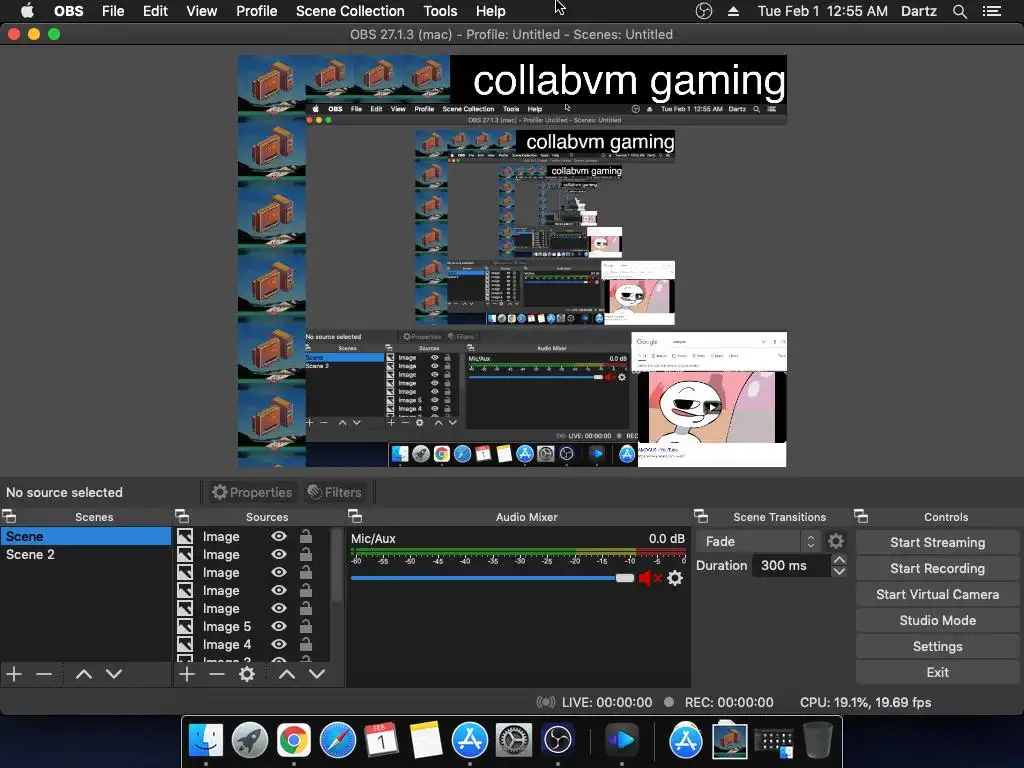Viewport: 1024px width, 768px height.
Task: Open Spotlight search in the menu bar
Action: (x=959, y=11)
